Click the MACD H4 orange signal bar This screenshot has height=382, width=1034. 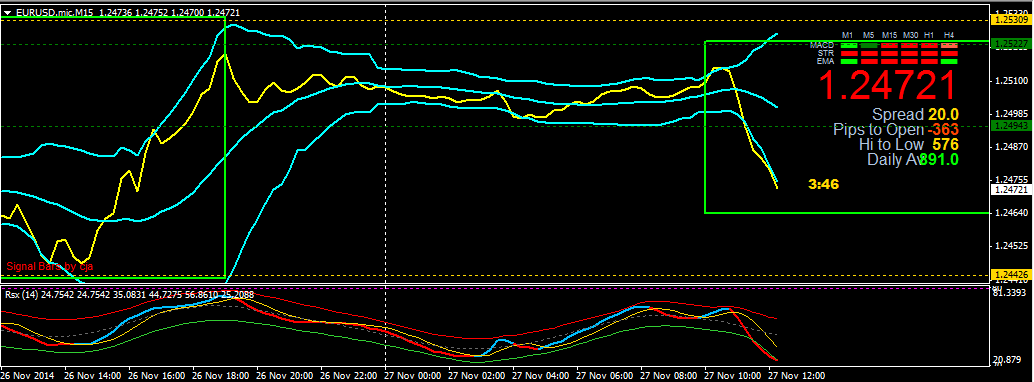coord(950,46)
